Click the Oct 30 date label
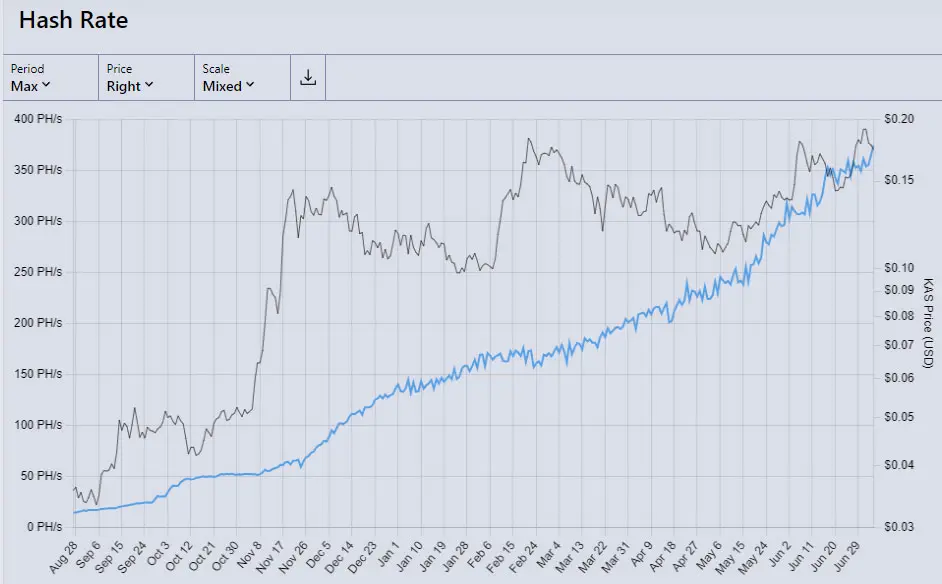Viewport: 942px width, 584px height. click(225, 556)
